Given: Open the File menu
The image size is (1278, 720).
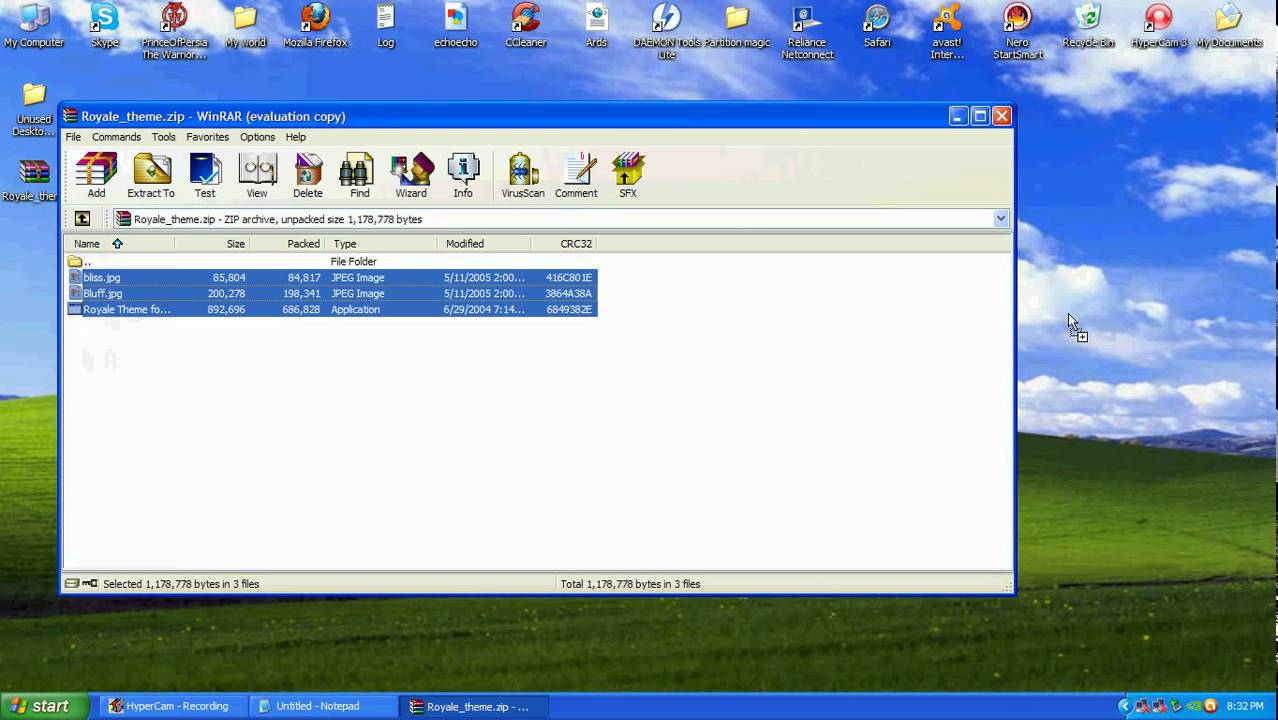Looking at the screenshot, I should [x=73, y=137].
